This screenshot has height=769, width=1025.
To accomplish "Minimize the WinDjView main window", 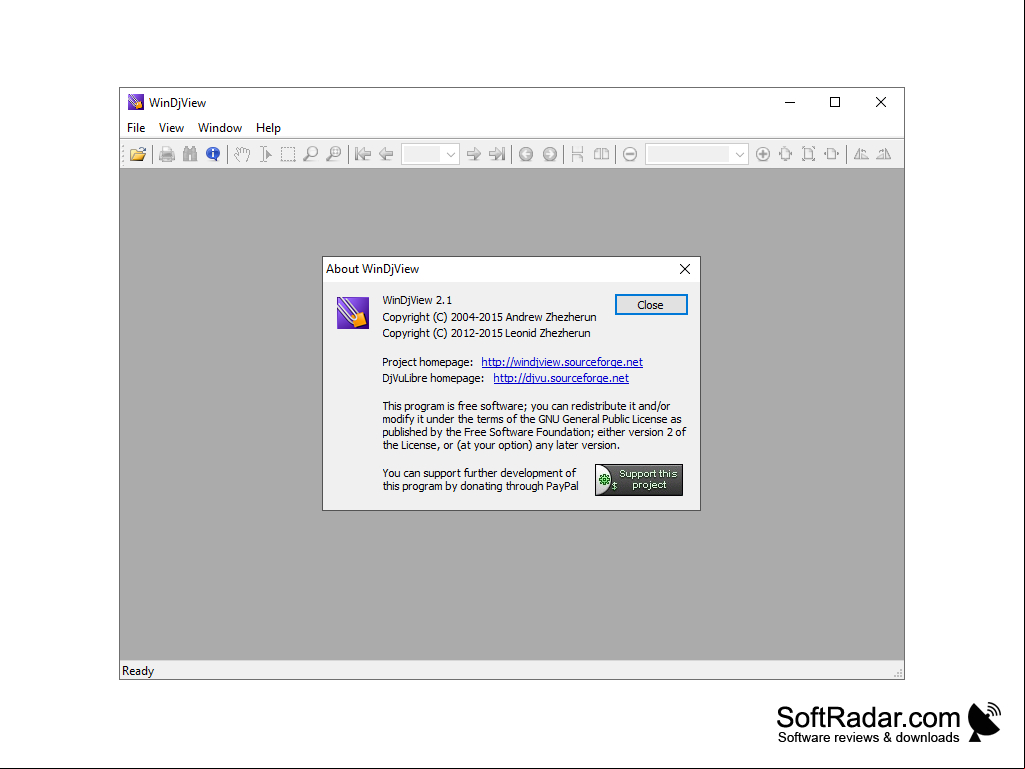I will (790, 103).
